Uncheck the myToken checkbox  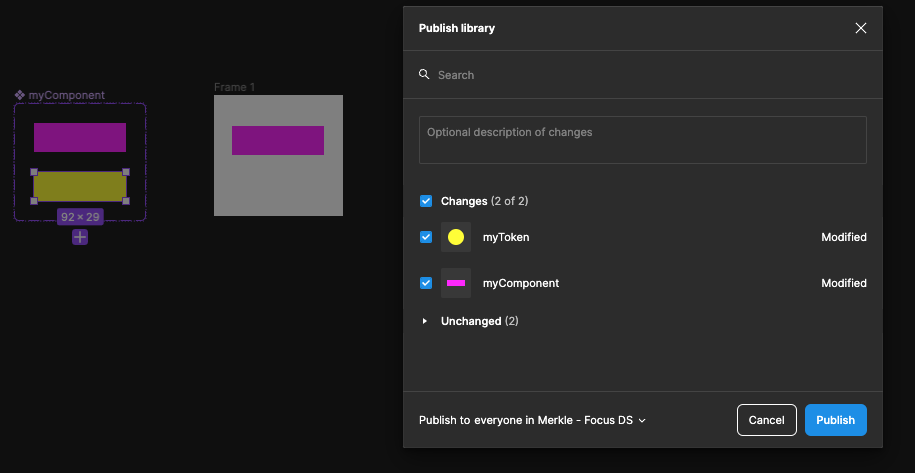[x=426, y=237]
